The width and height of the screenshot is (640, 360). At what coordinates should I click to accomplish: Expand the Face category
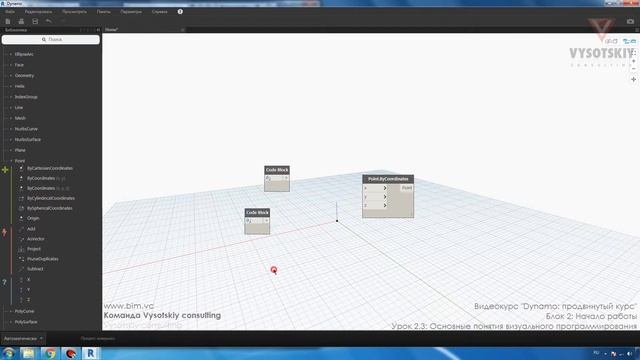click(x=19, y=65)
